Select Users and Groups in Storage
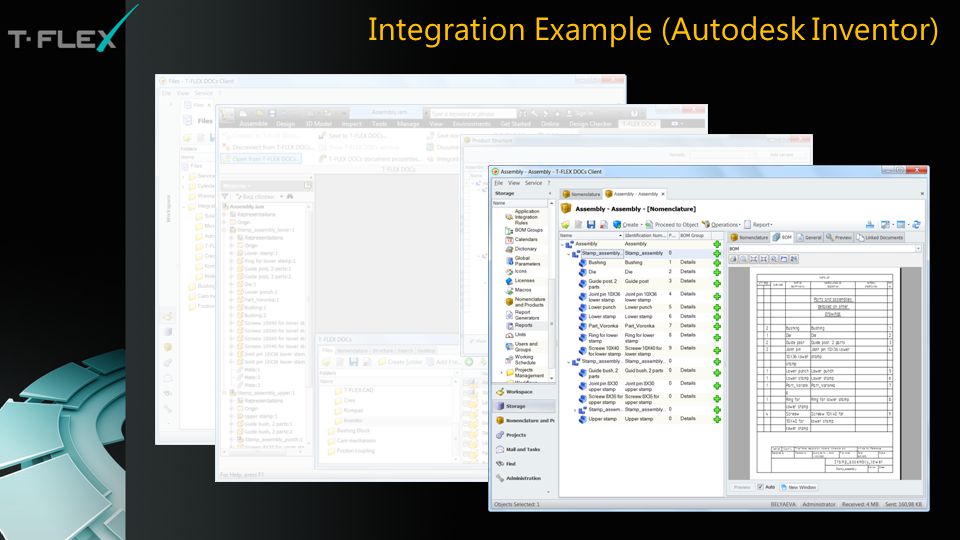 point(522,347)
